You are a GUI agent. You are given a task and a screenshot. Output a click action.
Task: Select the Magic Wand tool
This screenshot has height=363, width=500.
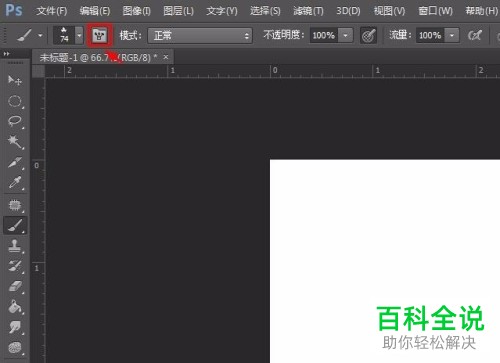tap(15, 142)
